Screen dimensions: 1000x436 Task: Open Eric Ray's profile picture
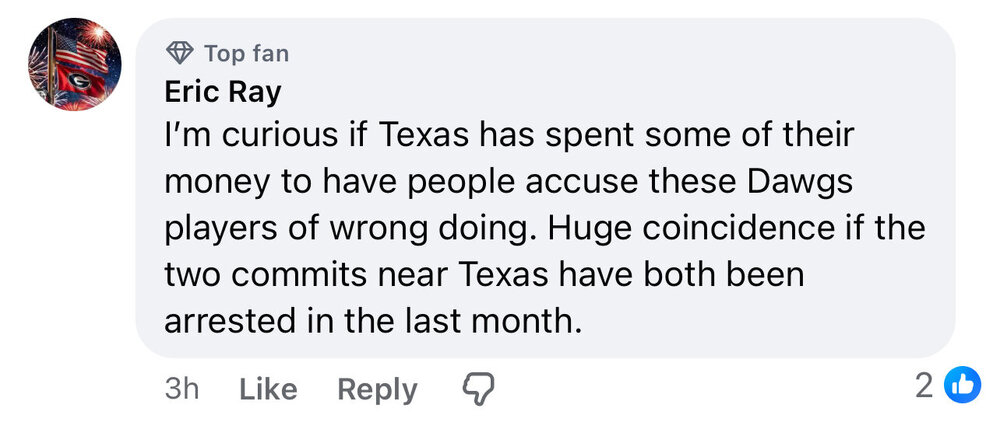point(73,64)
